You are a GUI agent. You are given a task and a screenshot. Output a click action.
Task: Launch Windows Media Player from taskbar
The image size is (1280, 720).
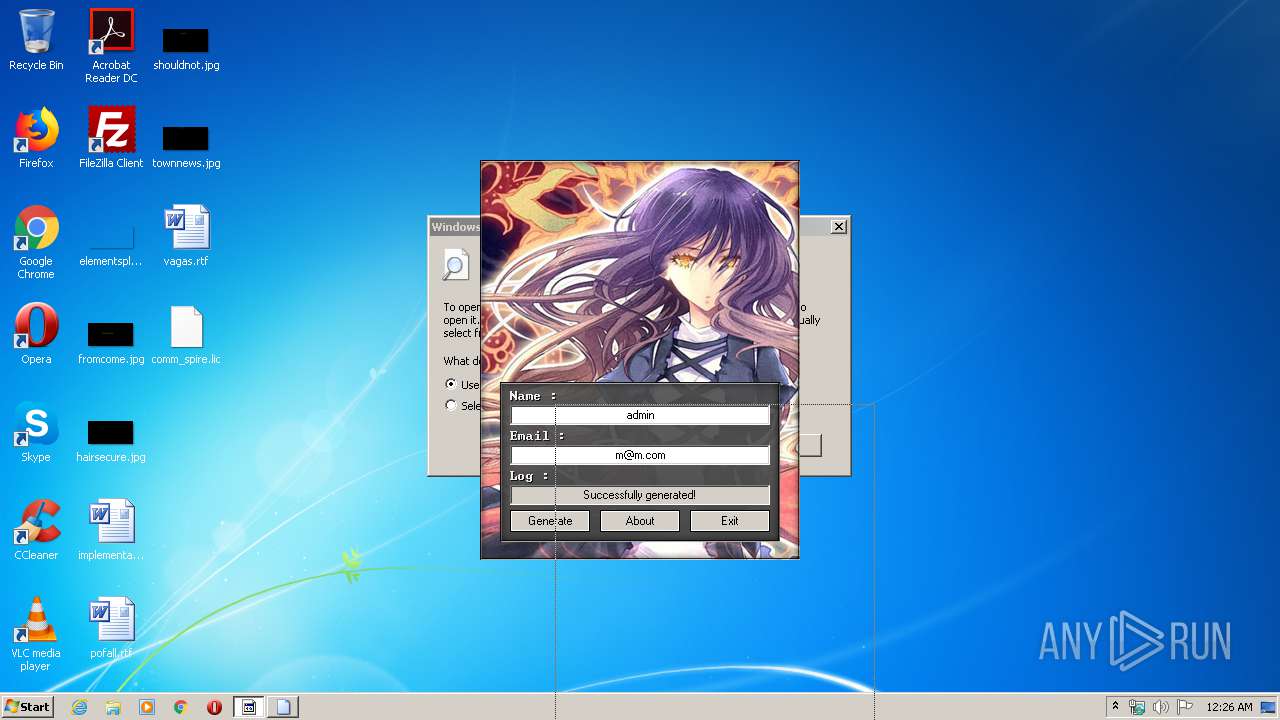[x=147, y=707]
